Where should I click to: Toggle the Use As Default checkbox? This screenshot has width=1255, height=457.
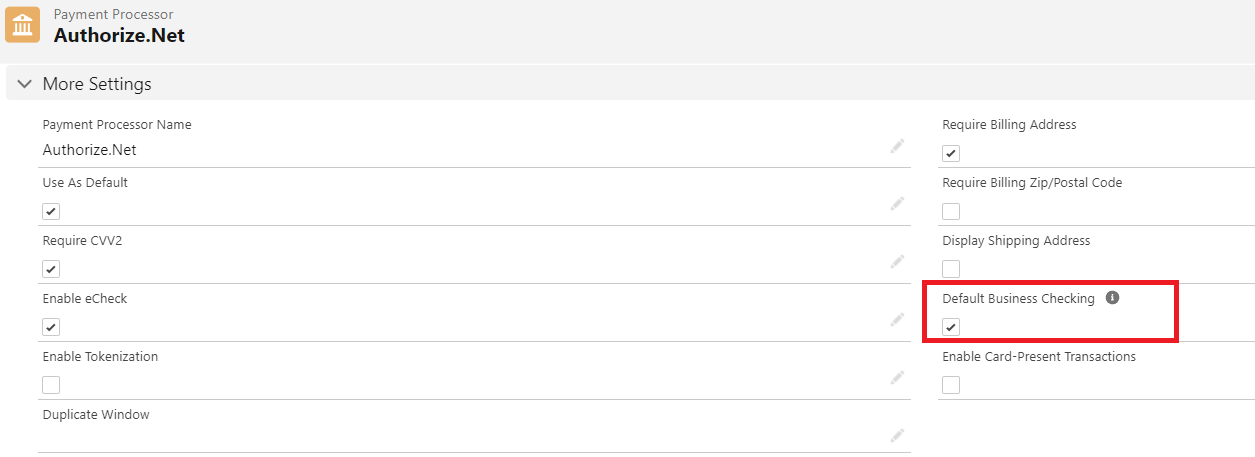51,211
